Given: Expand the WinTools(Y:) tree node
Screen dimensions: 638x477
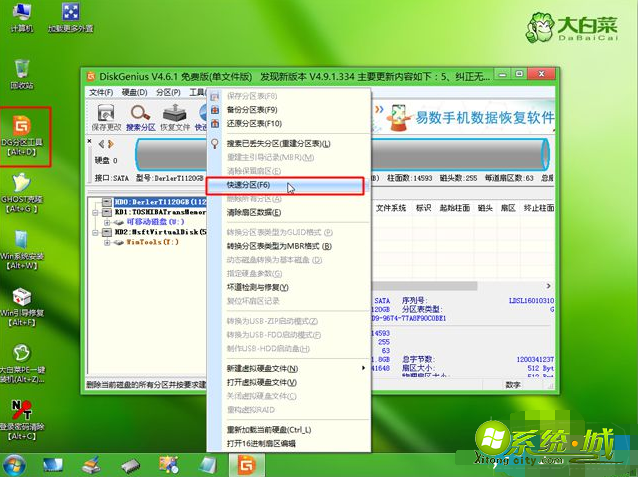Looking at the screenshot, I should pos(107,243).
